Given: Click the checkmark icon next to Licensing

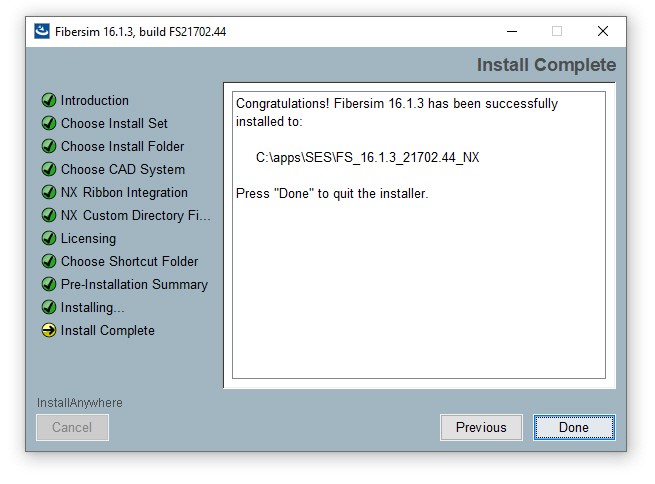Looking at the screenshot, I should tap(49, 238).
